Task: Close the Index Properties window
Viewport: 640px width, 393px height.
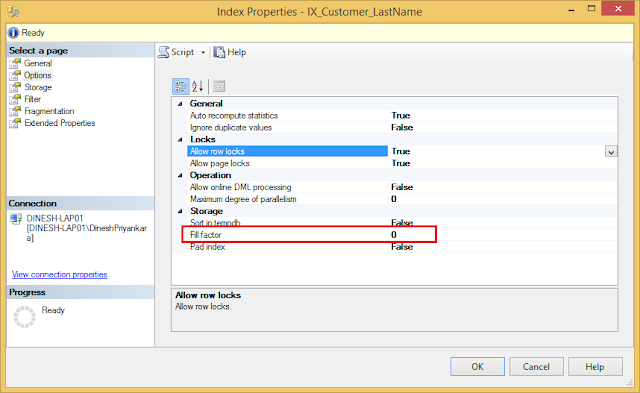Action: [618, 9]
